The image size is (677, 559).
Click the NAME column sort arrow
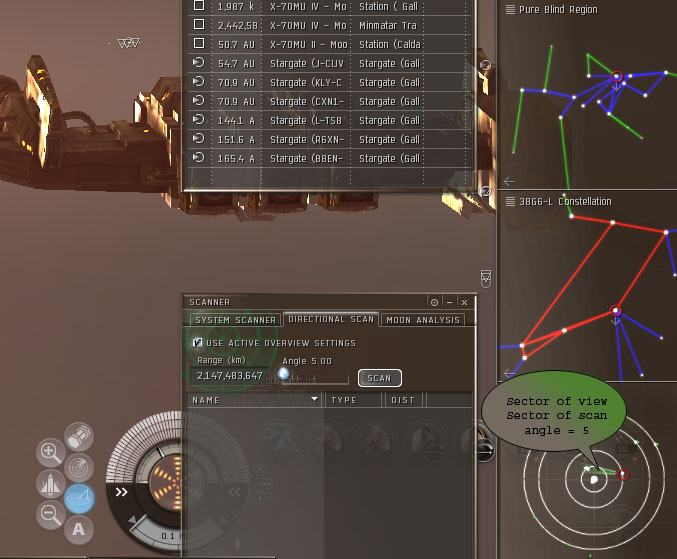coord(315,399)
